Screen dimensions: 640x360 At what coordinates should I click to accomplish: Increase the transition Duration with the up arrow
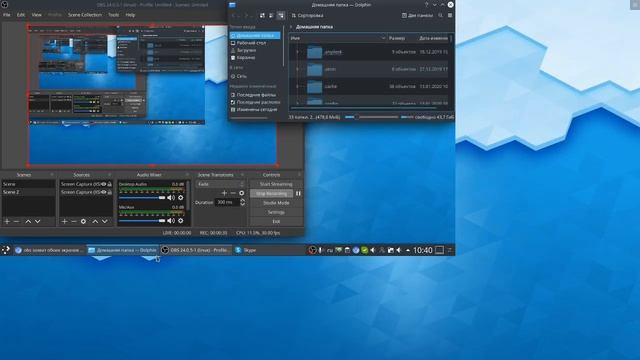tap(242, 200)
